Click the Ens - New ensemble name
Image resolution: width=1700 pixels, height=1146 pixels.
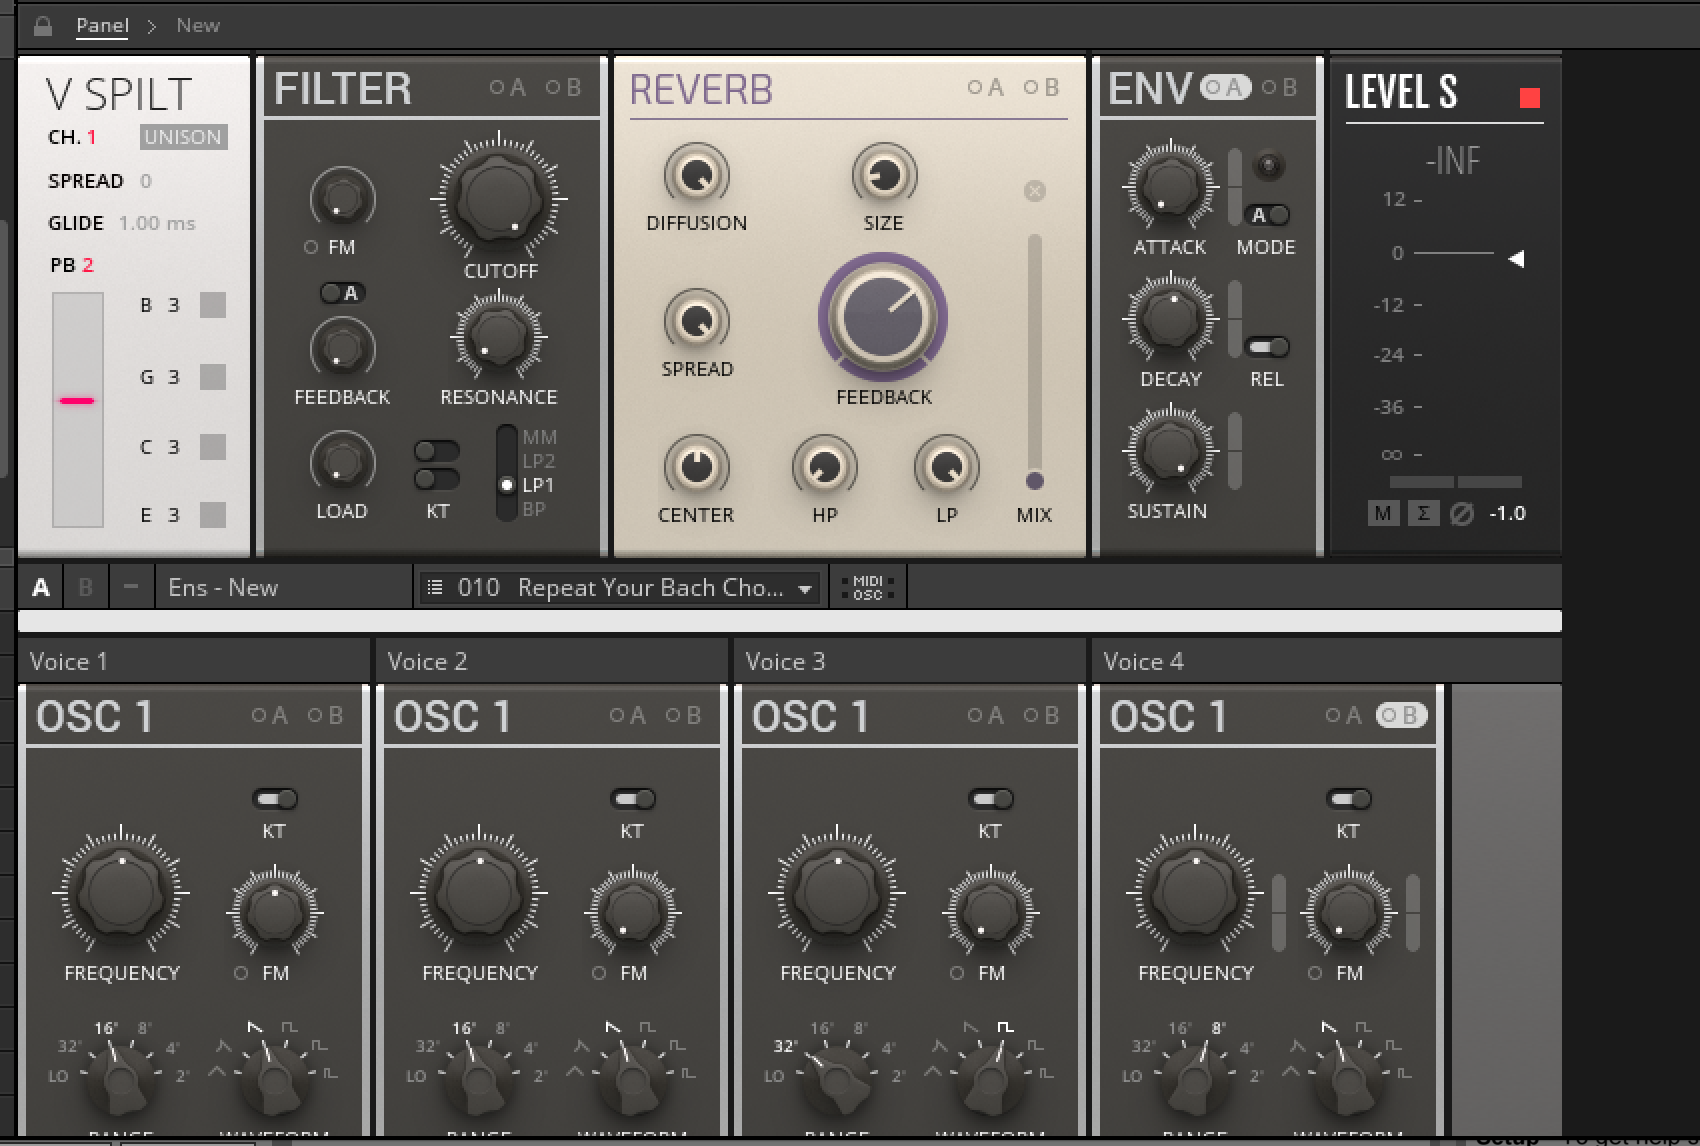click(x=223, y=588)
